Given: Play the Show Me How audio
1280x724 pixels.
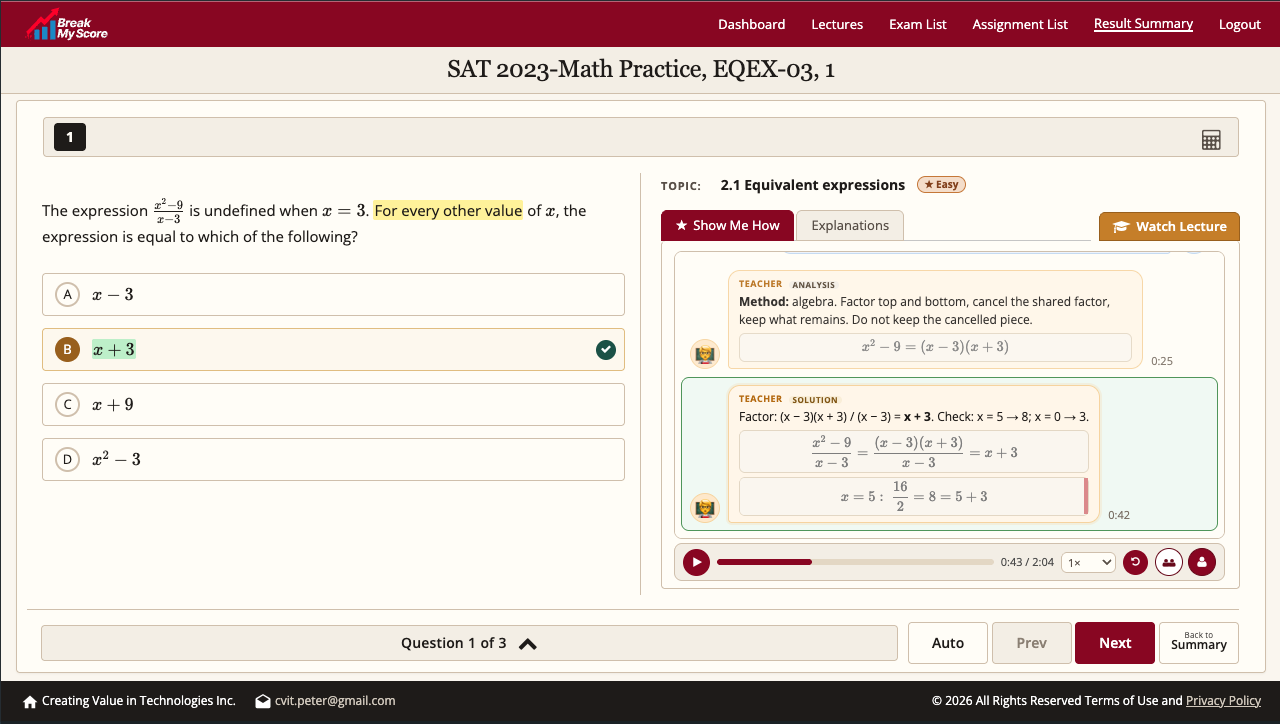Looking at the screenshot, I should point(696,562).
